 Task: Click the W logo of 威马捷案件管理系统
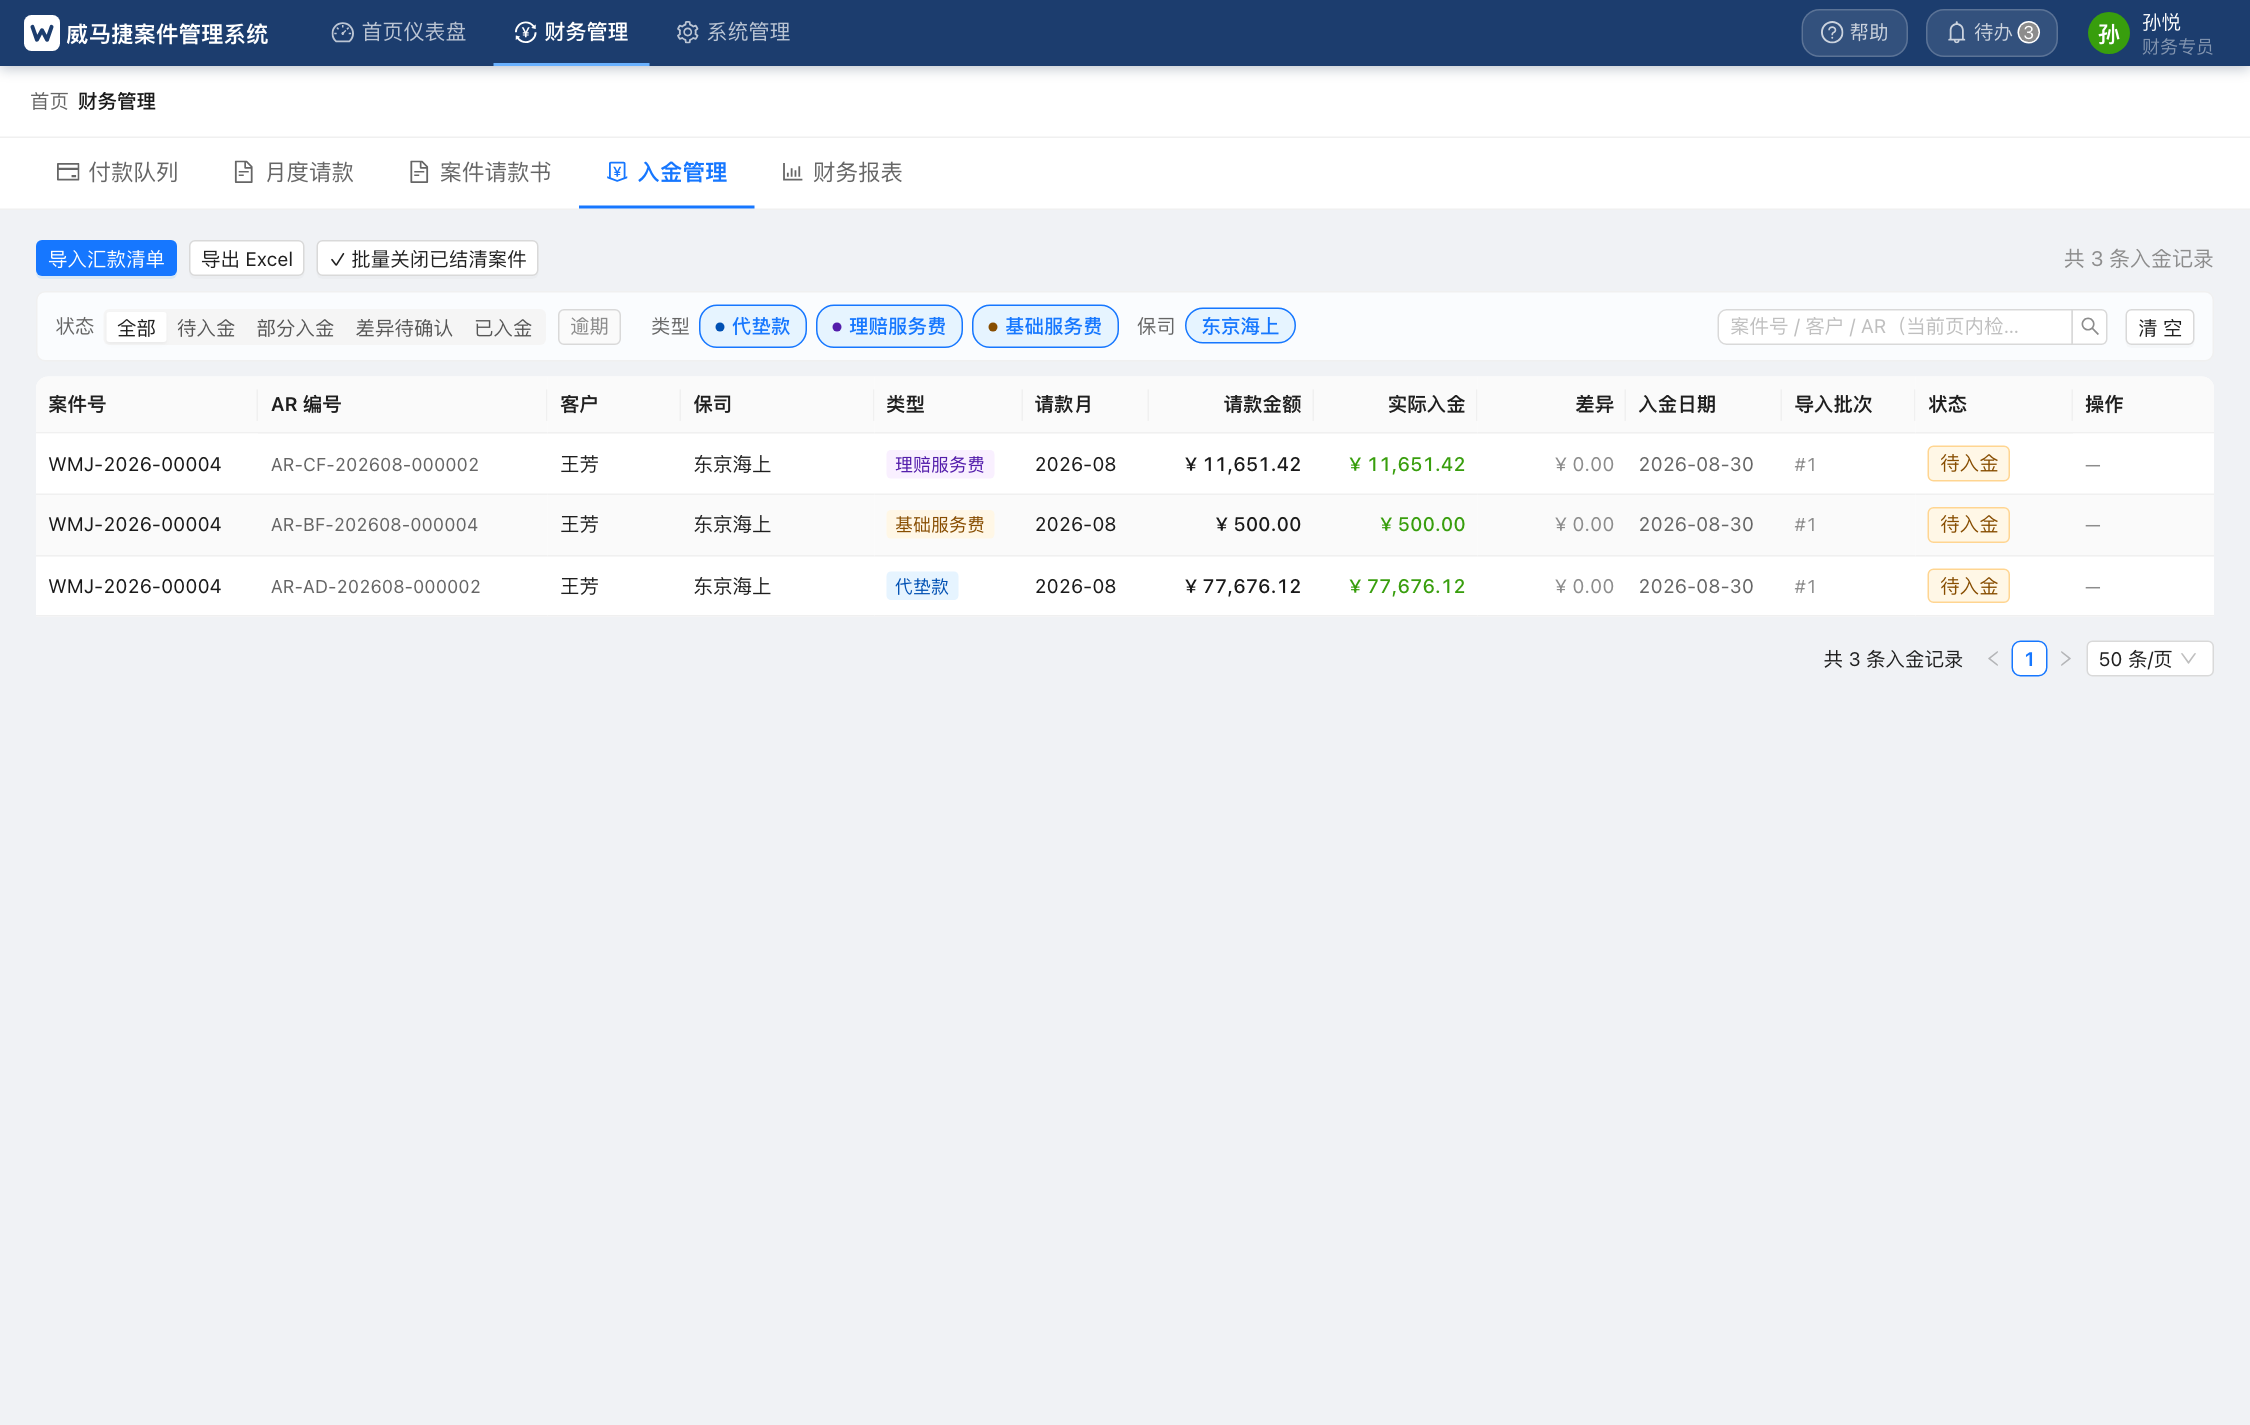coord(41,33)
